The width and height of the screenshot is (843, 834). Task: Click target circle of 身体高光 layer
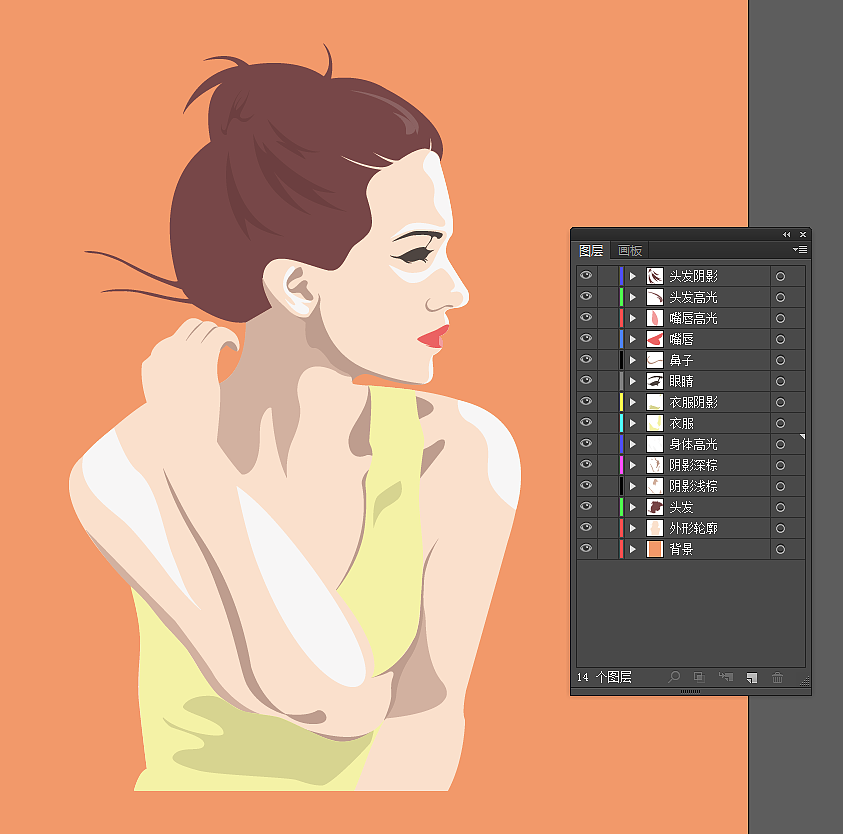(781, 444)
